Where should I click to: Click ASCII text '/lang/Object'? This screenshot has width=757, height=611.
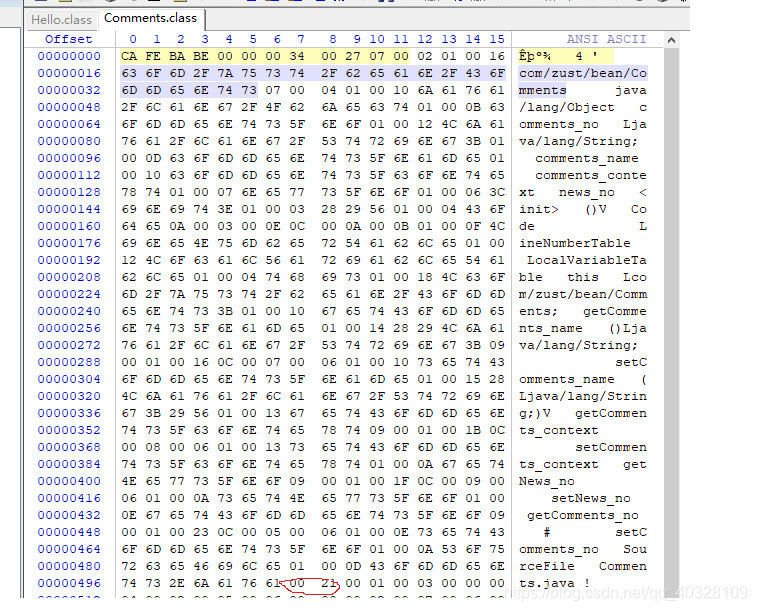pos(567,107)
